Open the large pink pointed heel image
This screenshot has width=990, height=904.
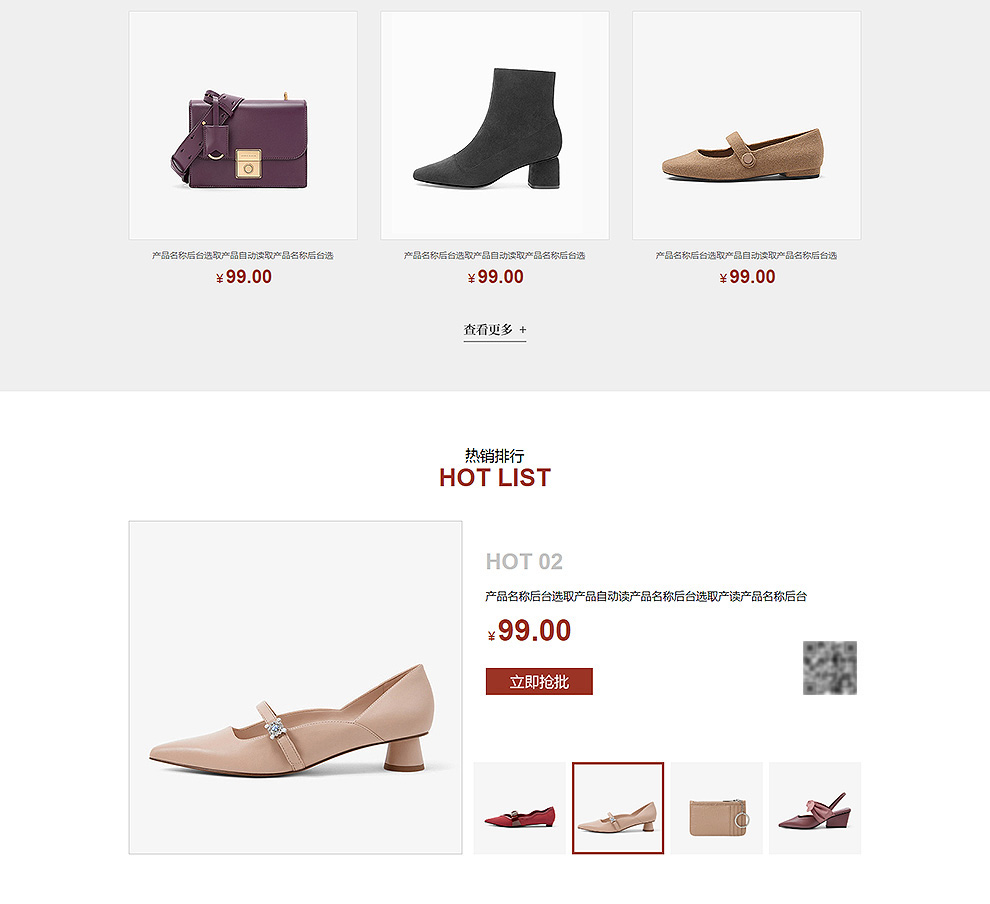(x=295, y=687)
